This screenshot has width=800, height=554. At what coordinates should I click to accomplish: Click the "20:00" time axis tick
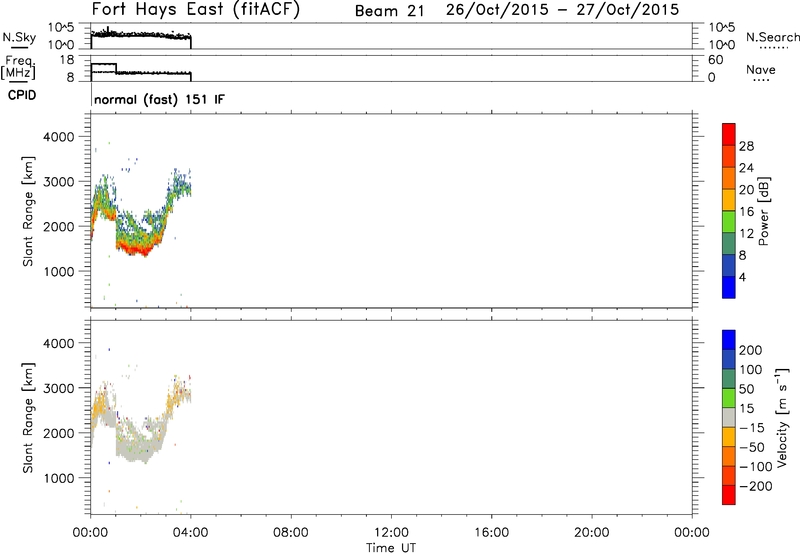591,533
